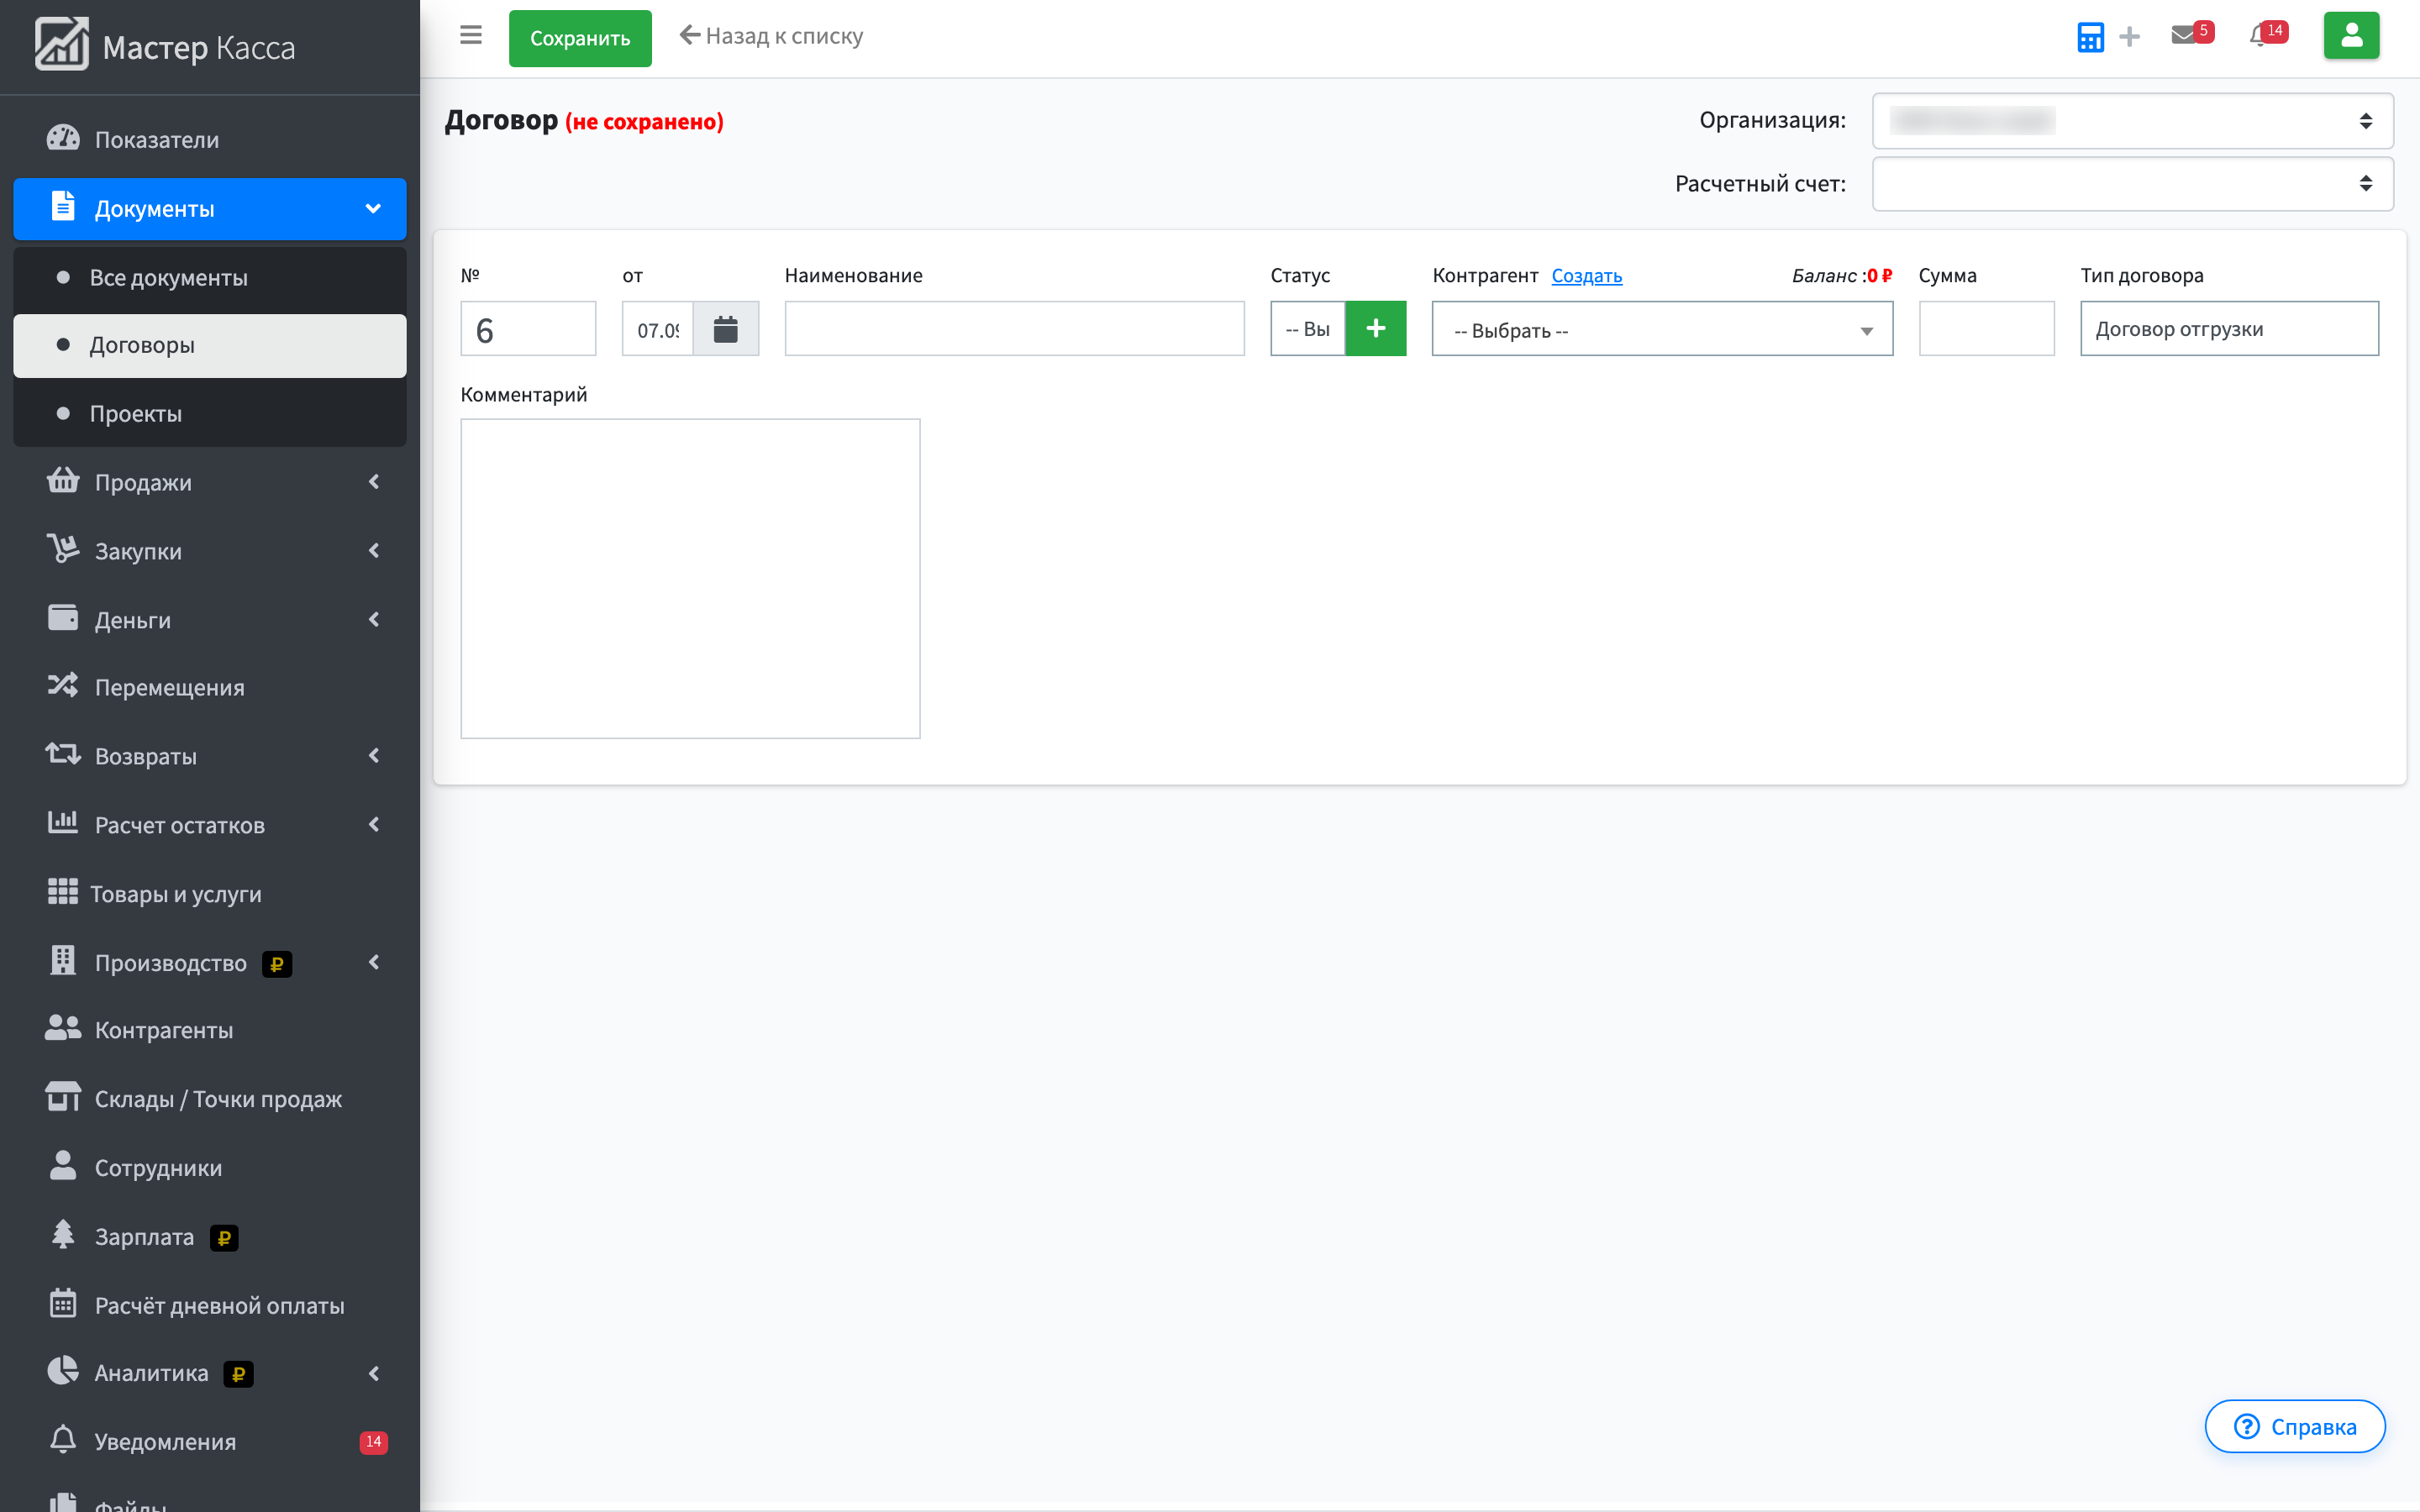The height and width of the screenshot is (1512, 2420).
Task: Open Склады / Точки продаж section
Action: (x=210, y=1099)
